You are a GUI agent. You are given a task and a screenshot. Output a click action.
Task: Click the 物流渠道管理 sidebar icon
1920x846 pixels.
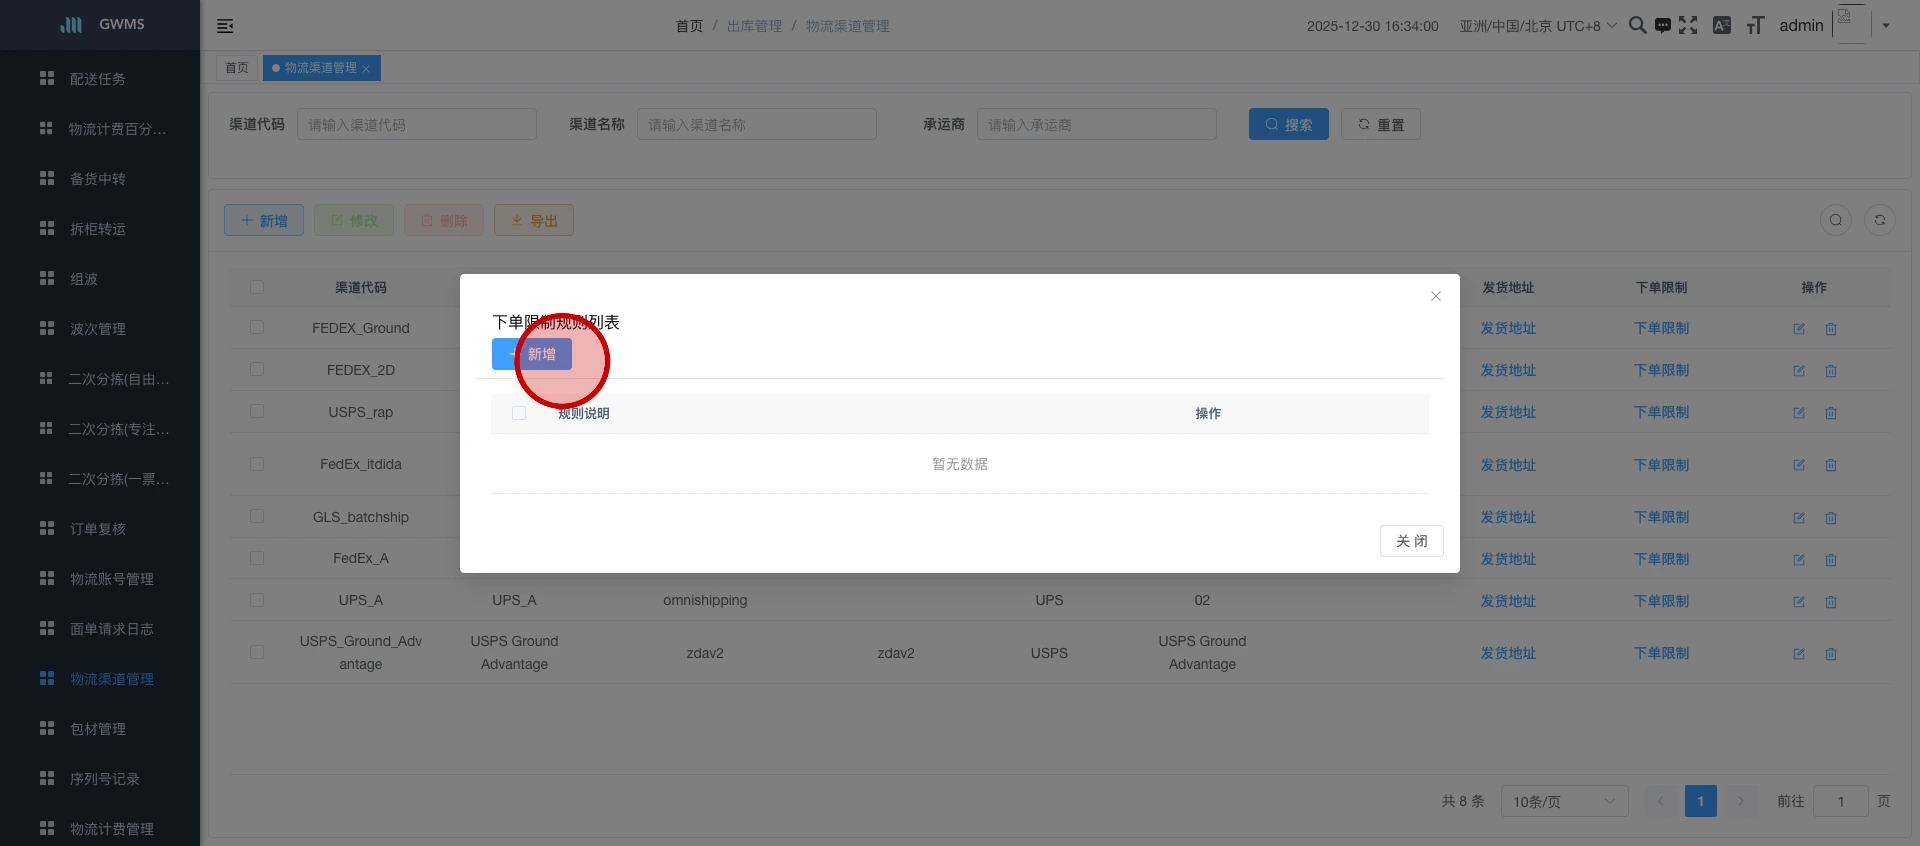pyautogui.click(x=47, y=678)
